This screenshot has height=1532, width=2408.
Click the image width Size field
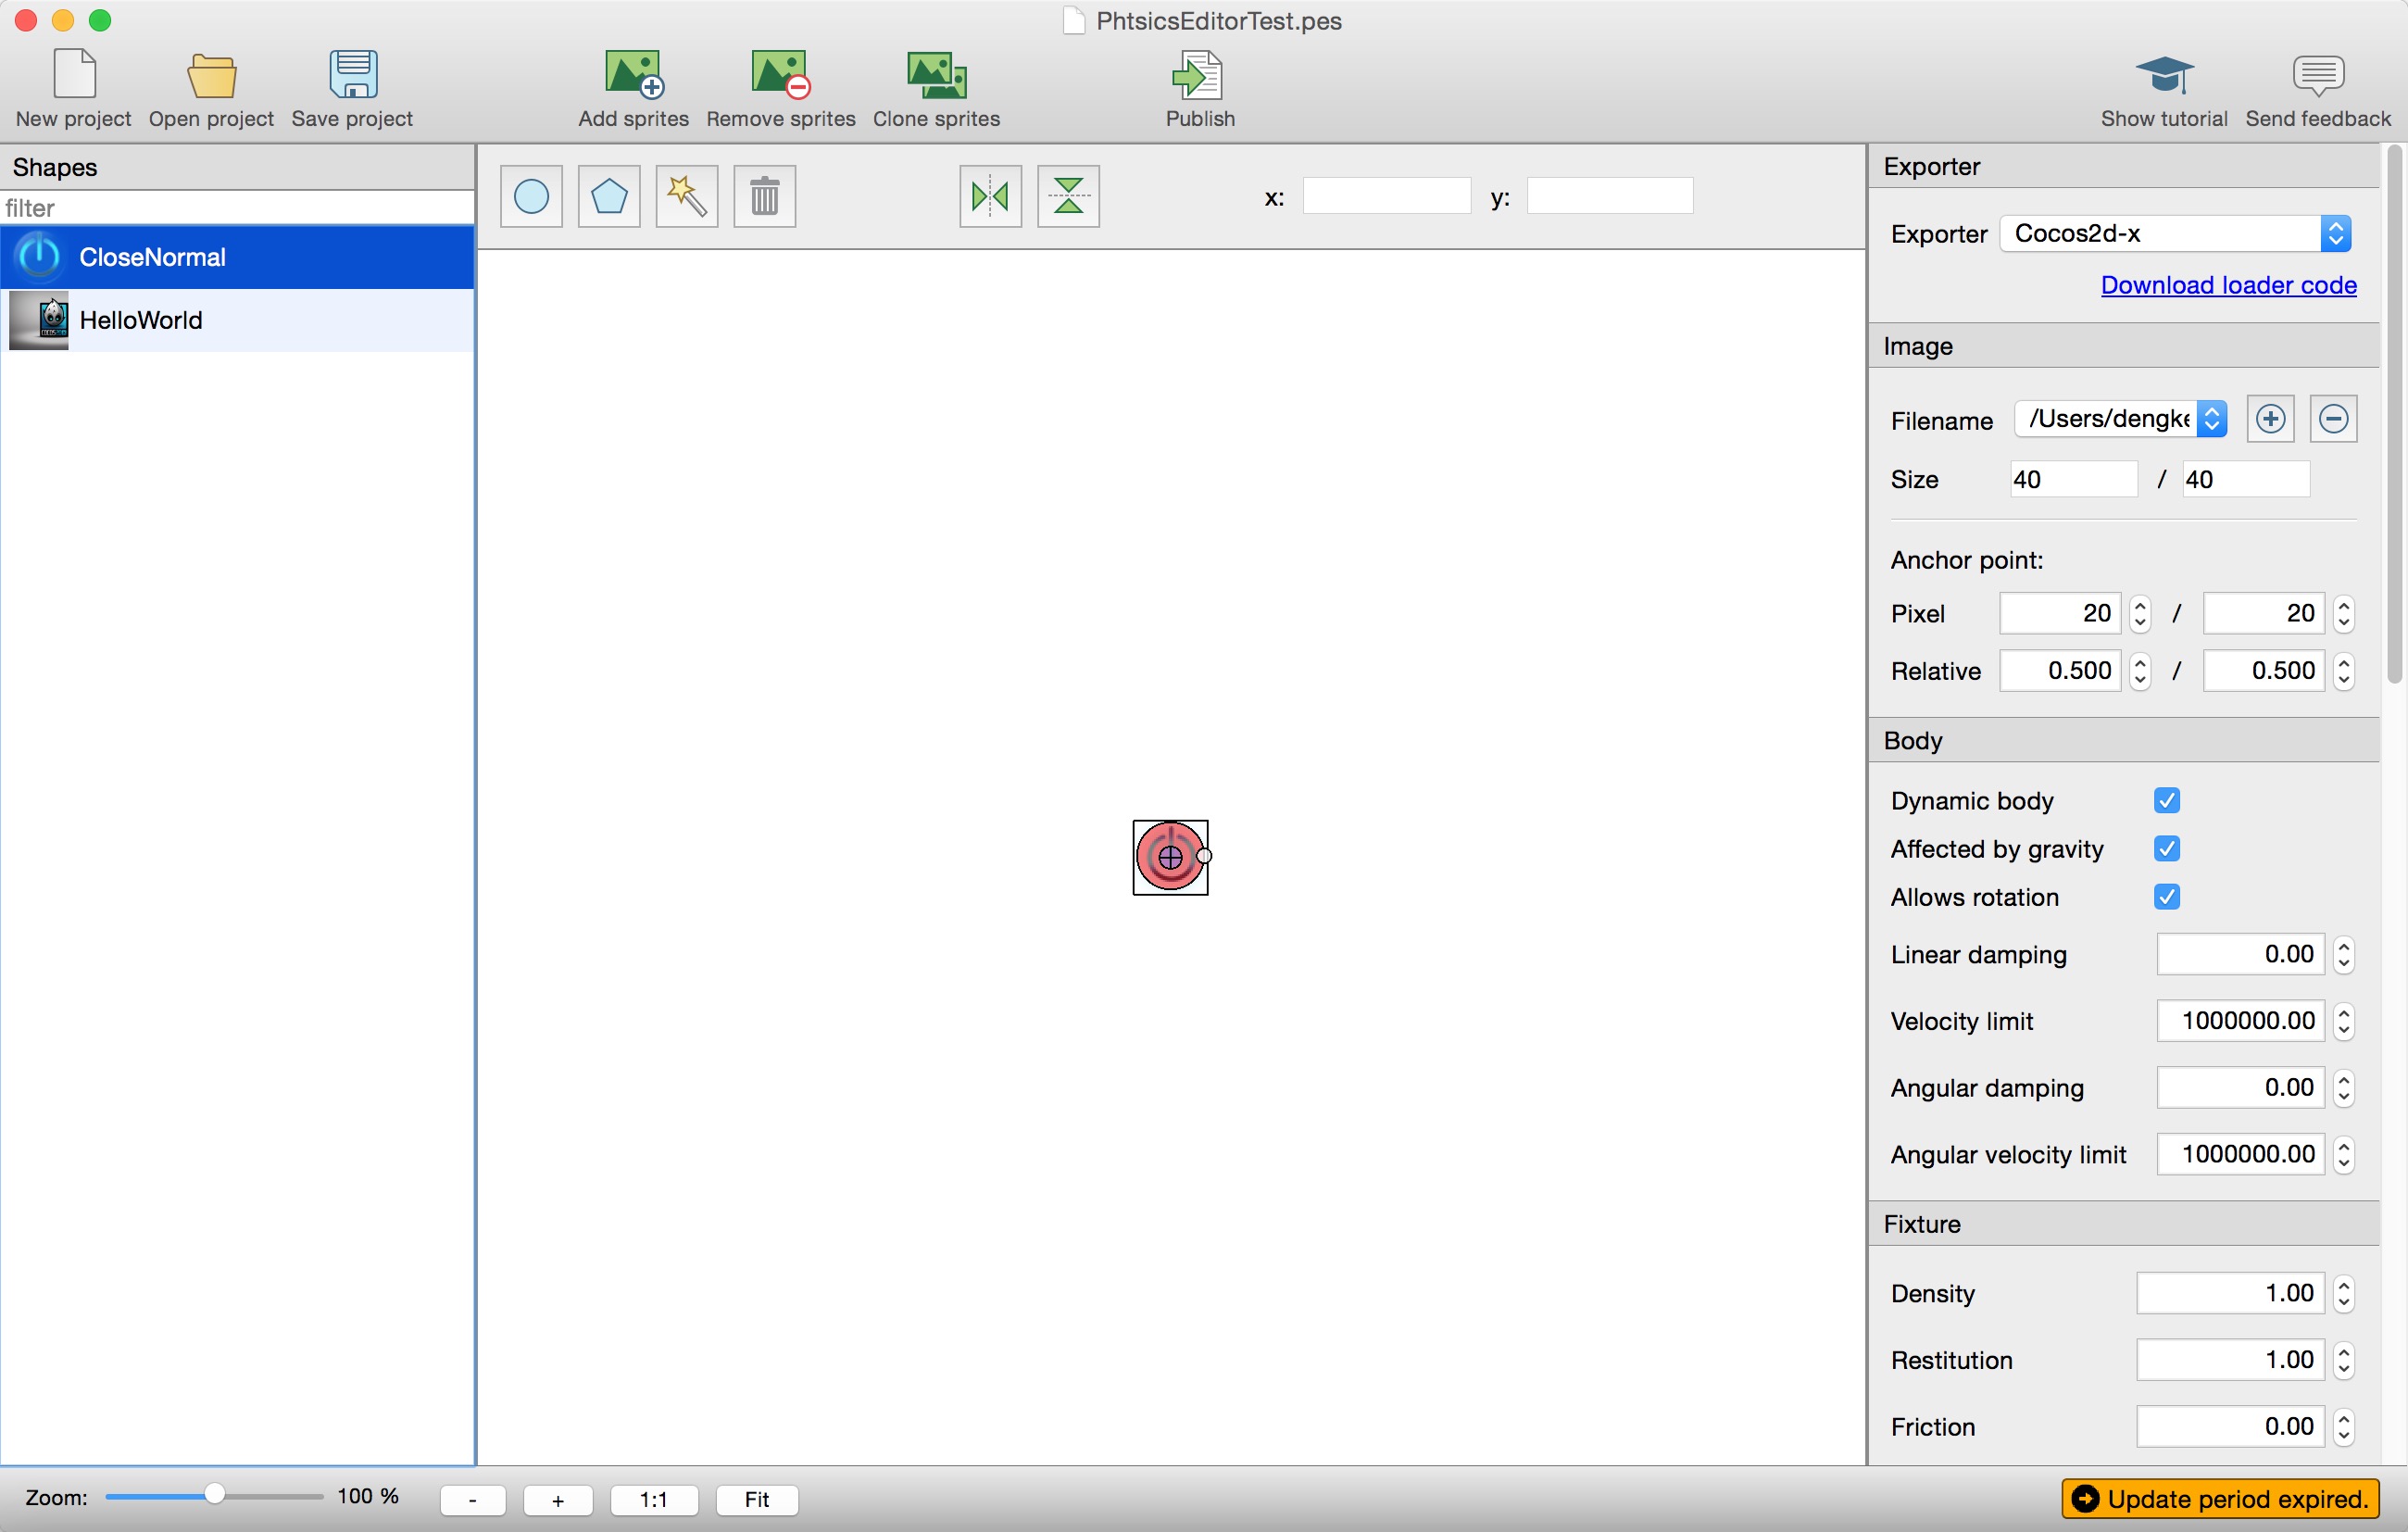coord(2074,480)
